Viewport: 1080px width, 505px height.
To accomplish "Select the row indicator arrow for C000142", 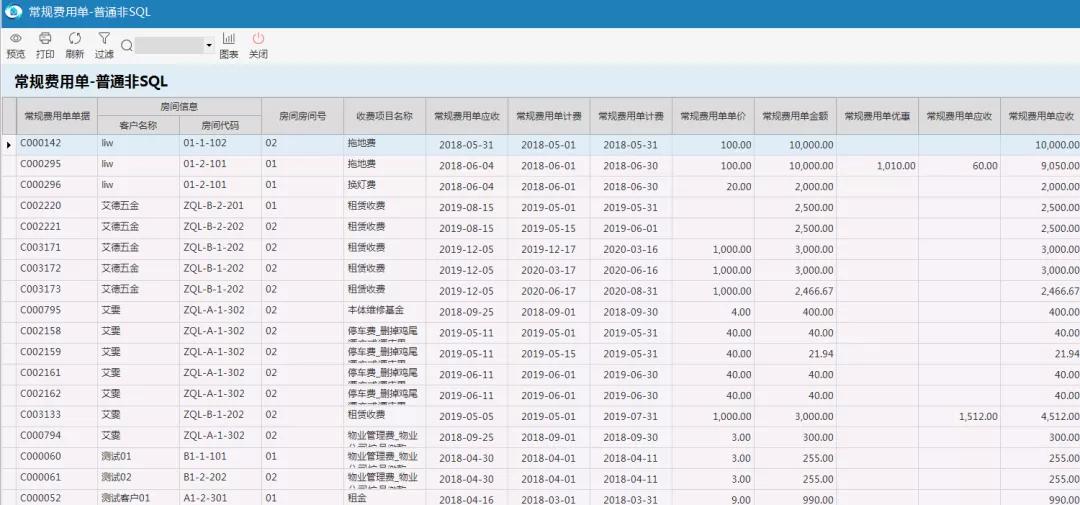I will pos(8,145).
